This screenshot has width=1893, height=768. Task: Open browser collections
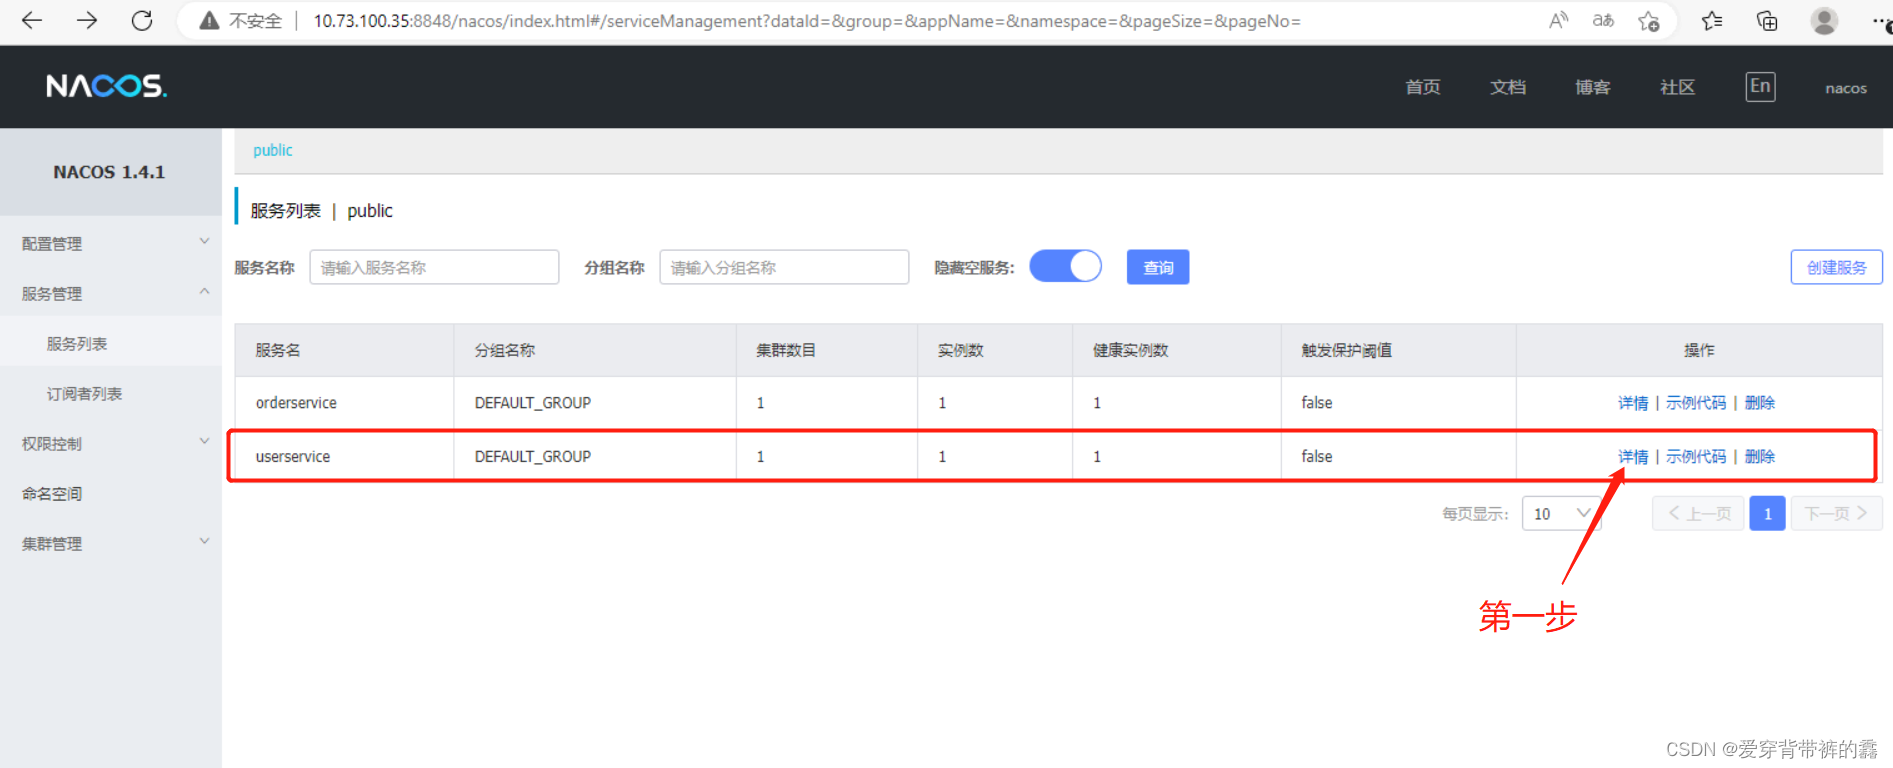1767,21
